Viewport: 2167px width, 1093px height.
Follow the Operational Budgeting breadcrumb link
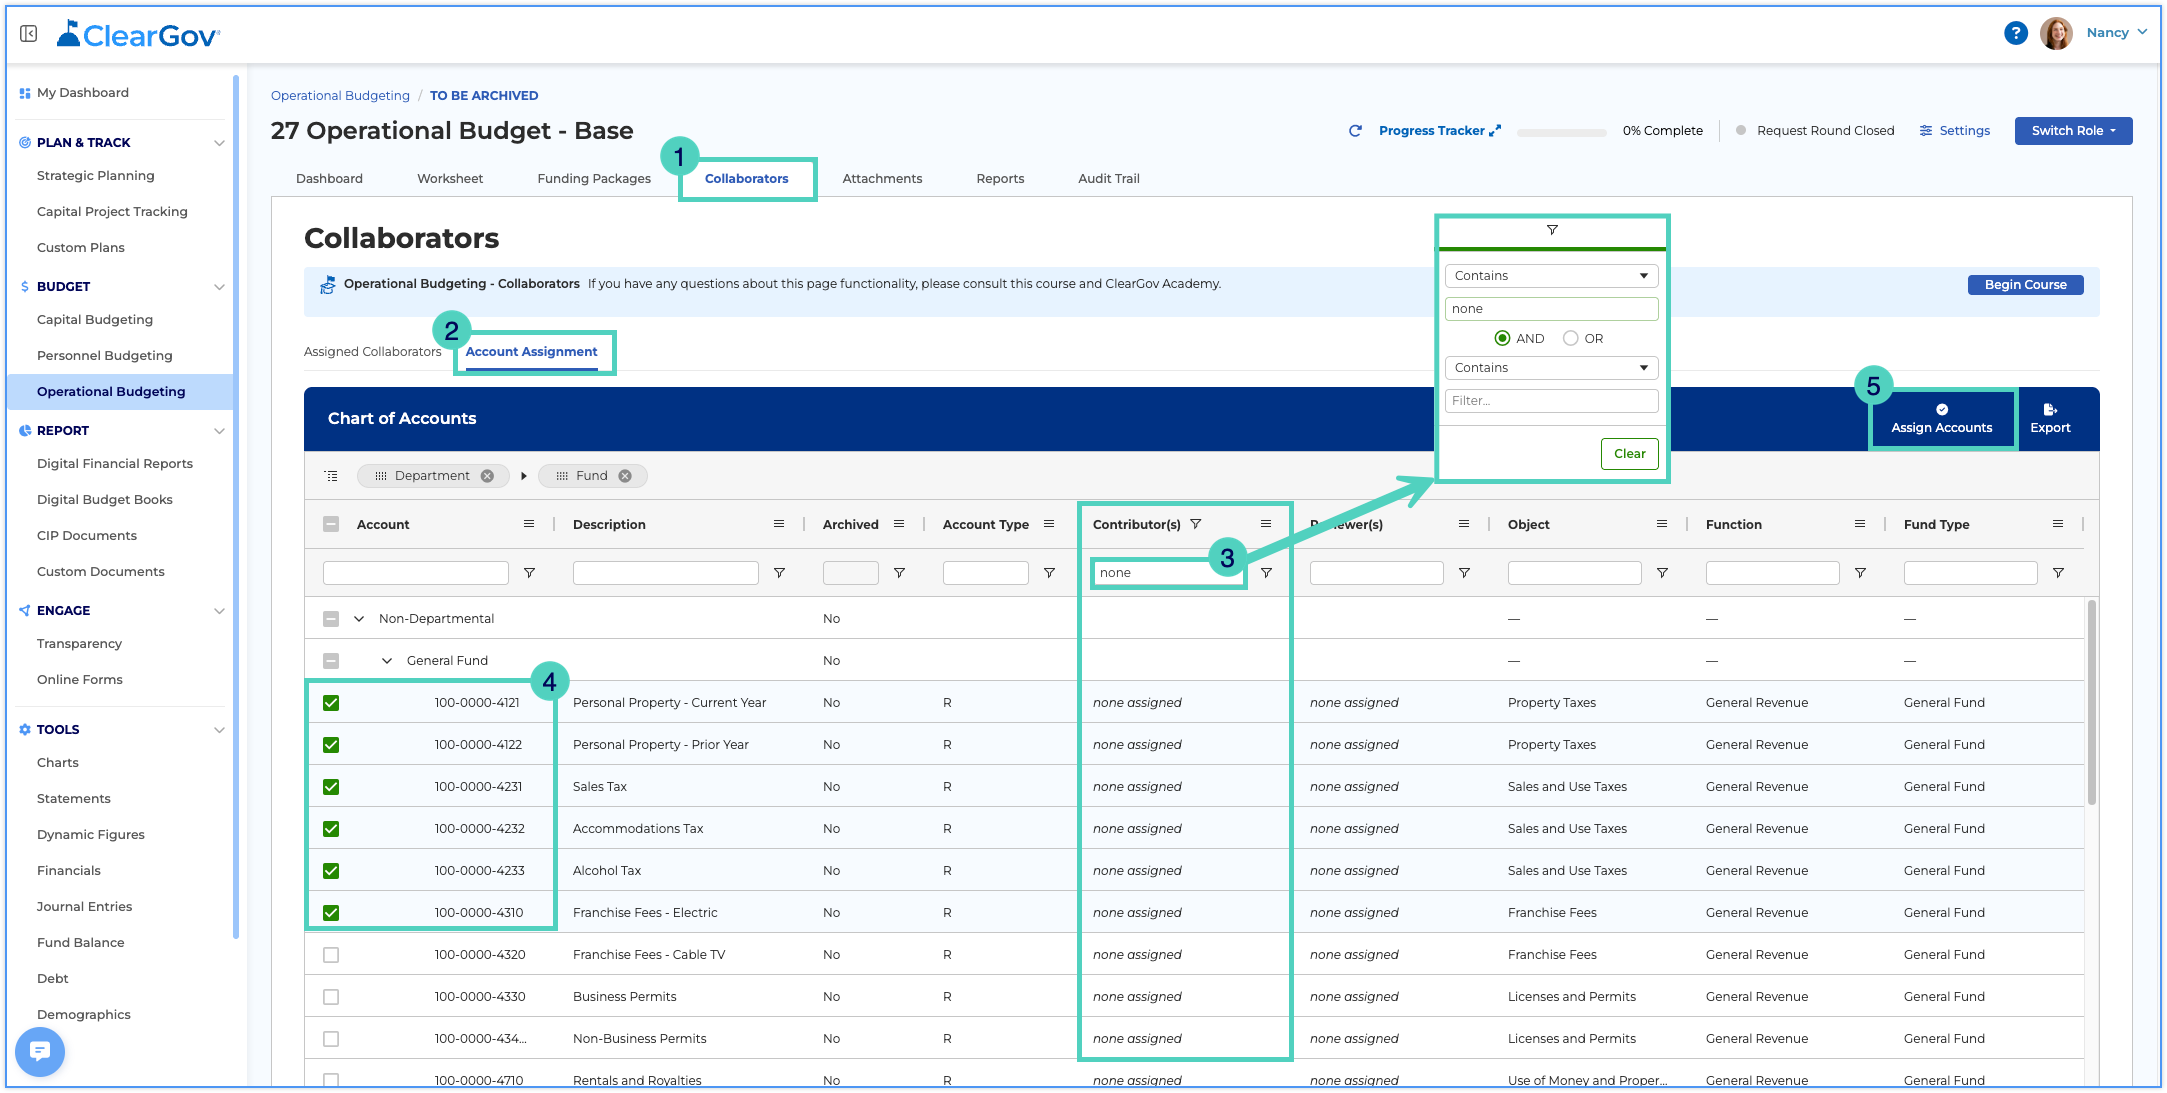point(340,96)
